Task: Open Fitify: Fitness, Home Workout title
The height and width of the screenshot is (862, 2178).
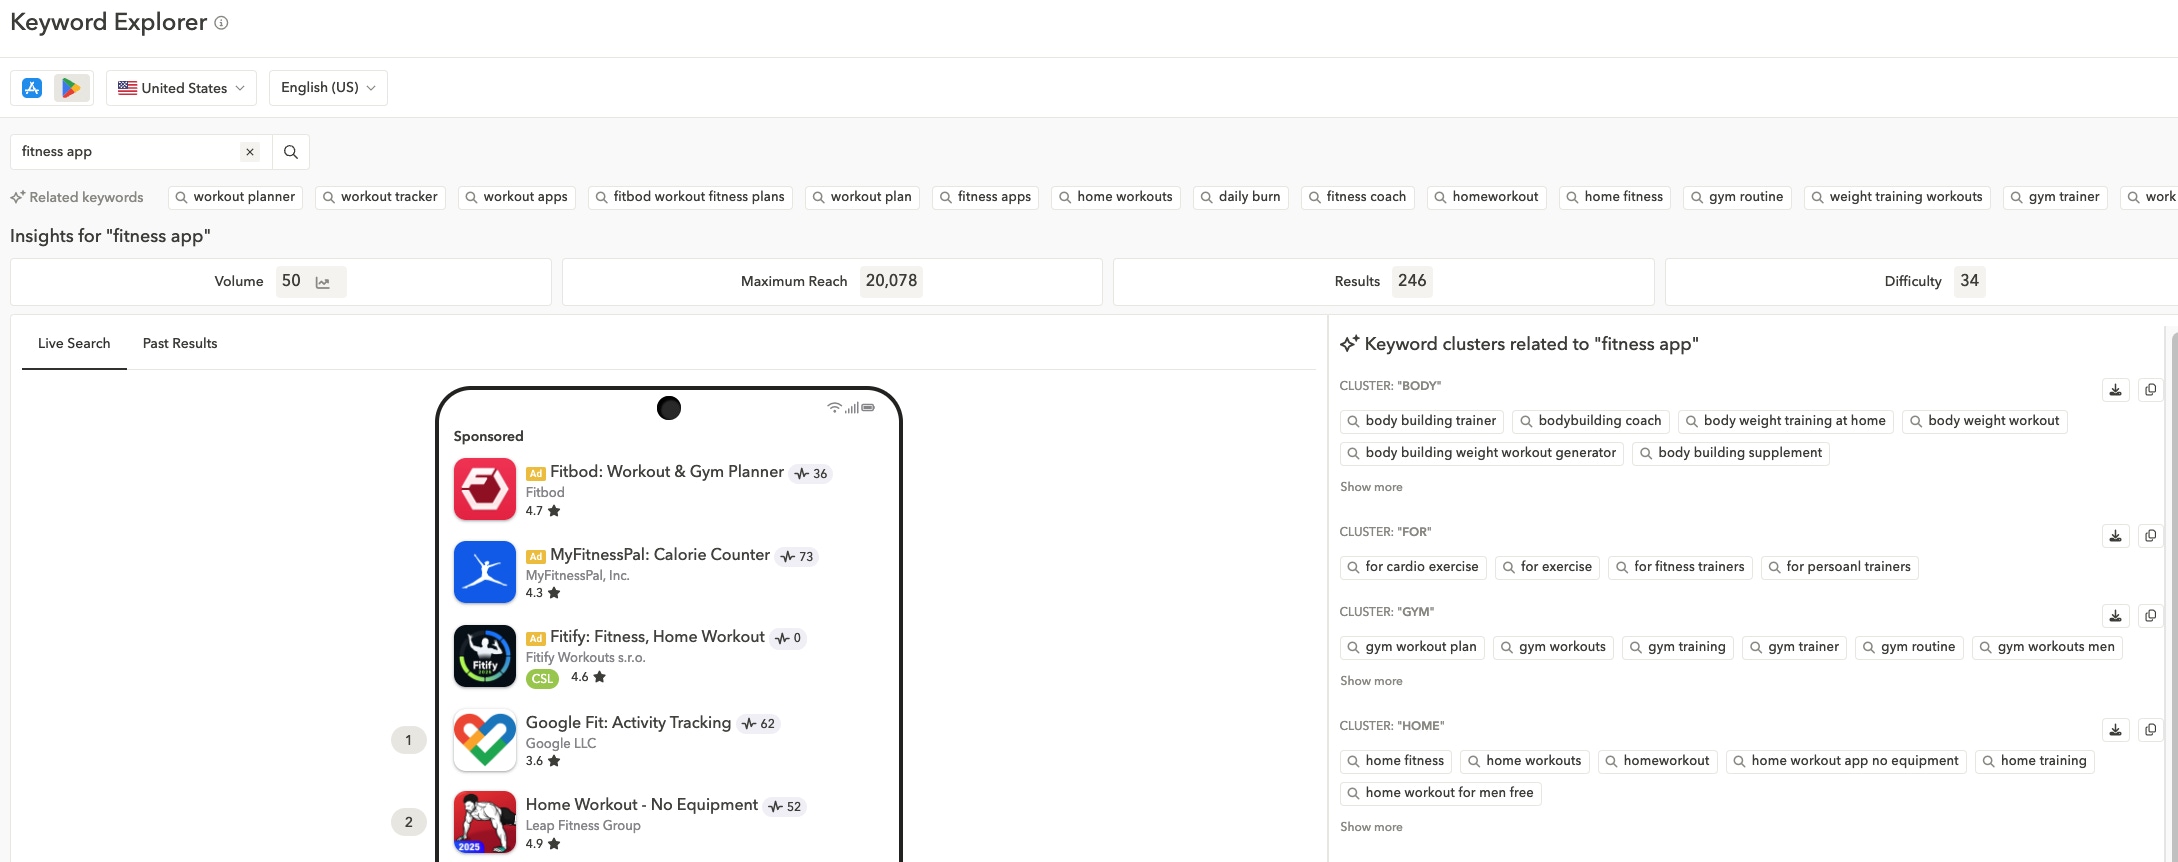Action: coord(657,637)
